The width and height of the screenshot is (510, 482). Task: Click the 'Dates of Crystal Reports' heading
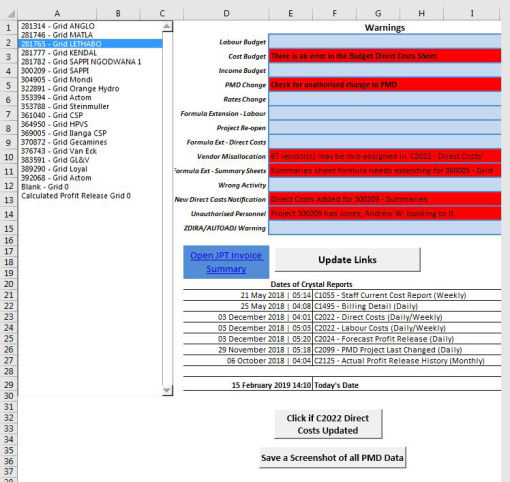click(311, 284)
